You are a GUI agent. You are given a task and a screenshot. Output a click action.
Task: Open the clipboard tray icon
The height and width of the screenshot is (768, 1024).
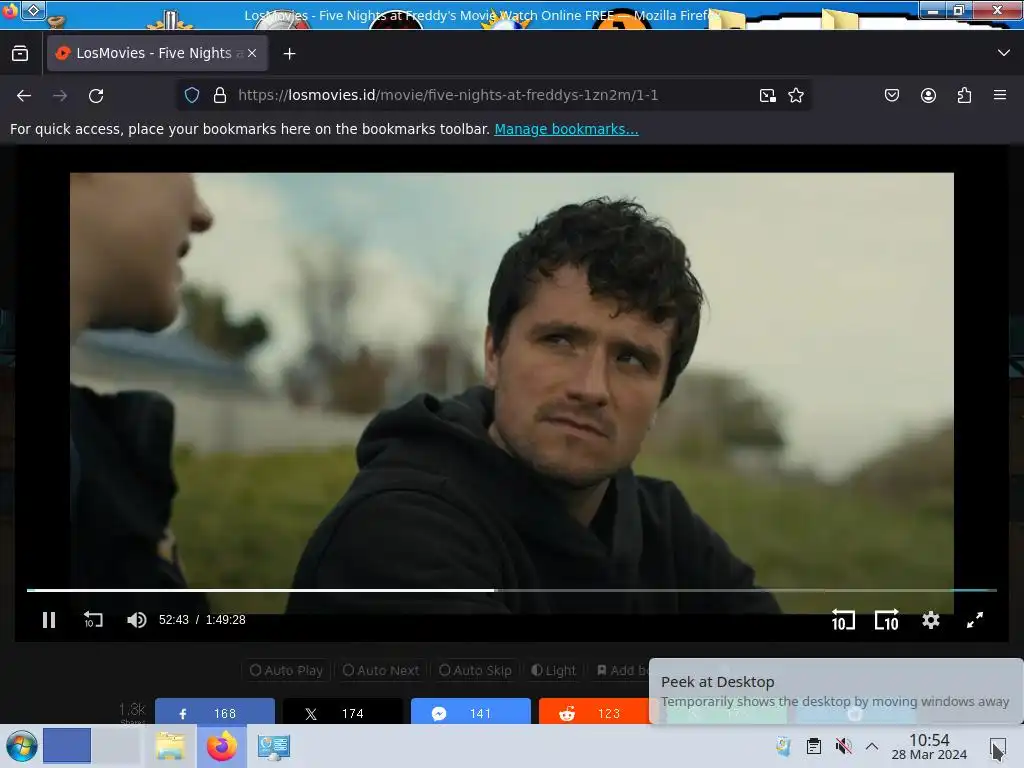point(814,746)
